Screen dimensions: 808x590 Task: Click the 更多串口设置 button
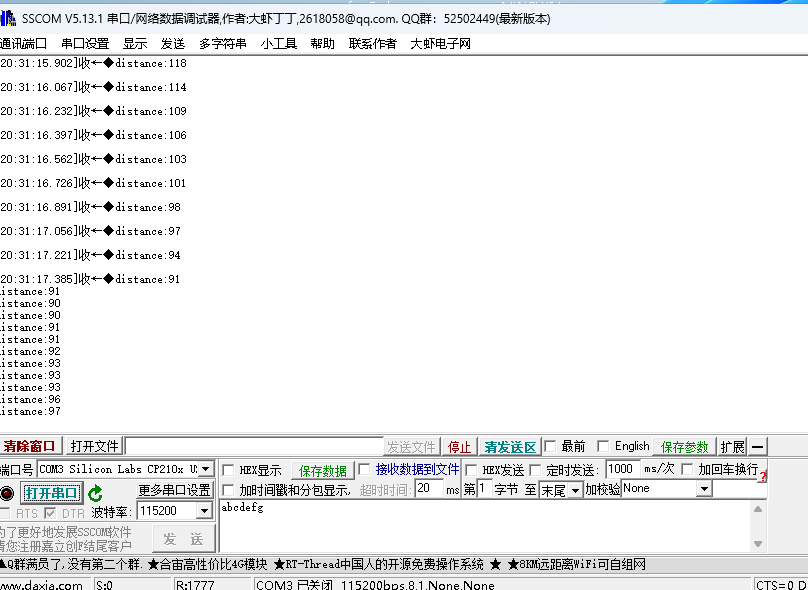click(174, 490)
